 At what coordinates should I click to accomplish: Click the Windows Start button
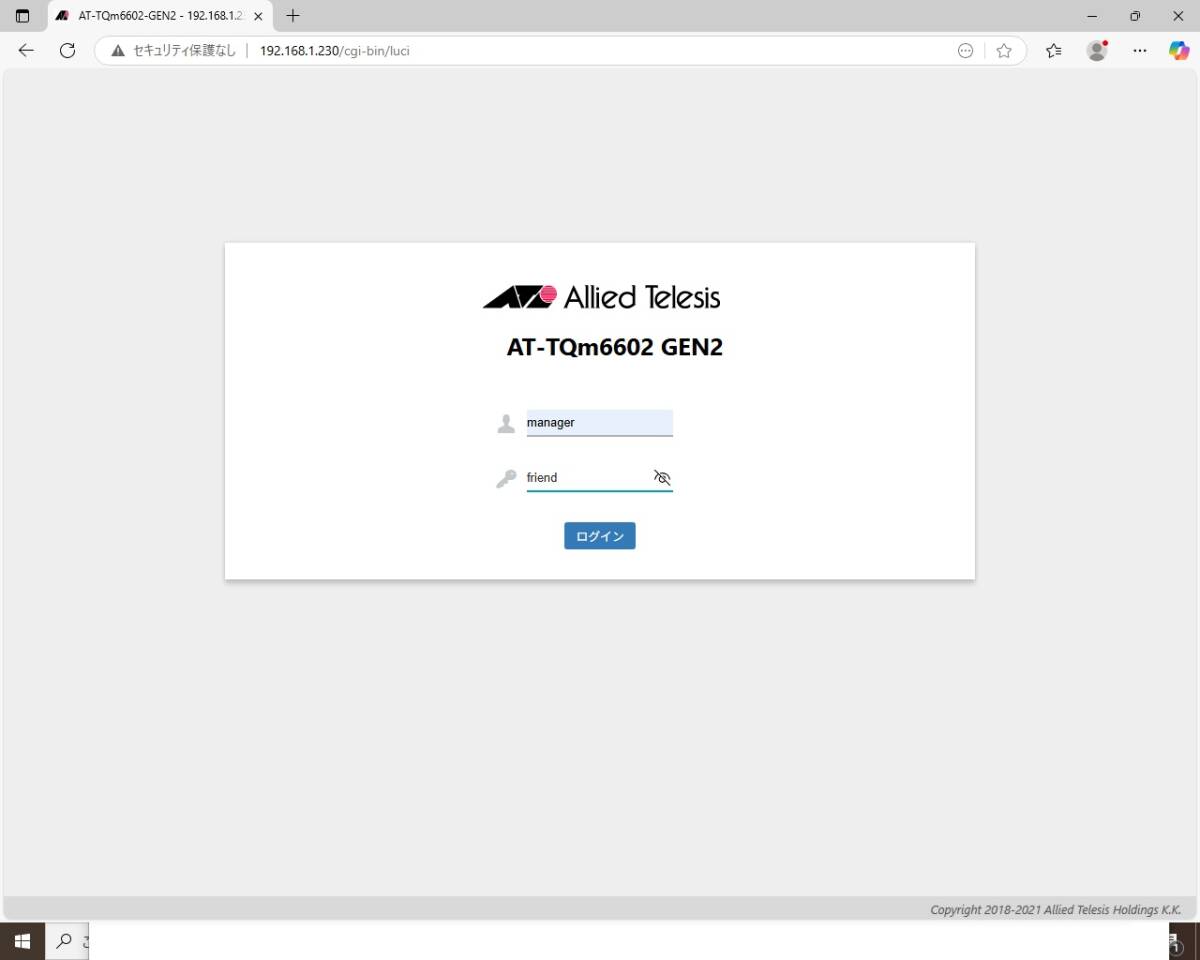(x=22, y=941)
